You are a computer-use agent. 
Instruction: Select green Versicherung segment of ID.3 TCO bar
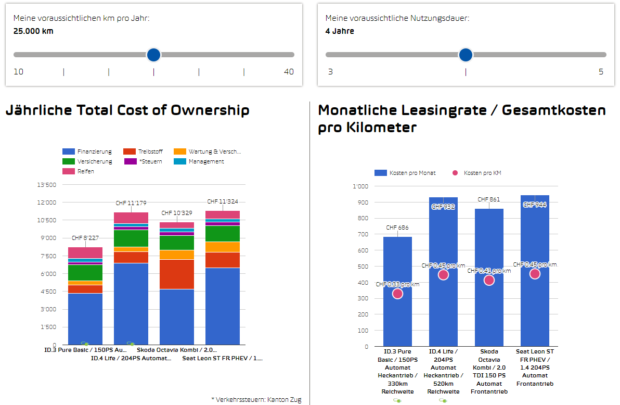[x=85, y=273]
